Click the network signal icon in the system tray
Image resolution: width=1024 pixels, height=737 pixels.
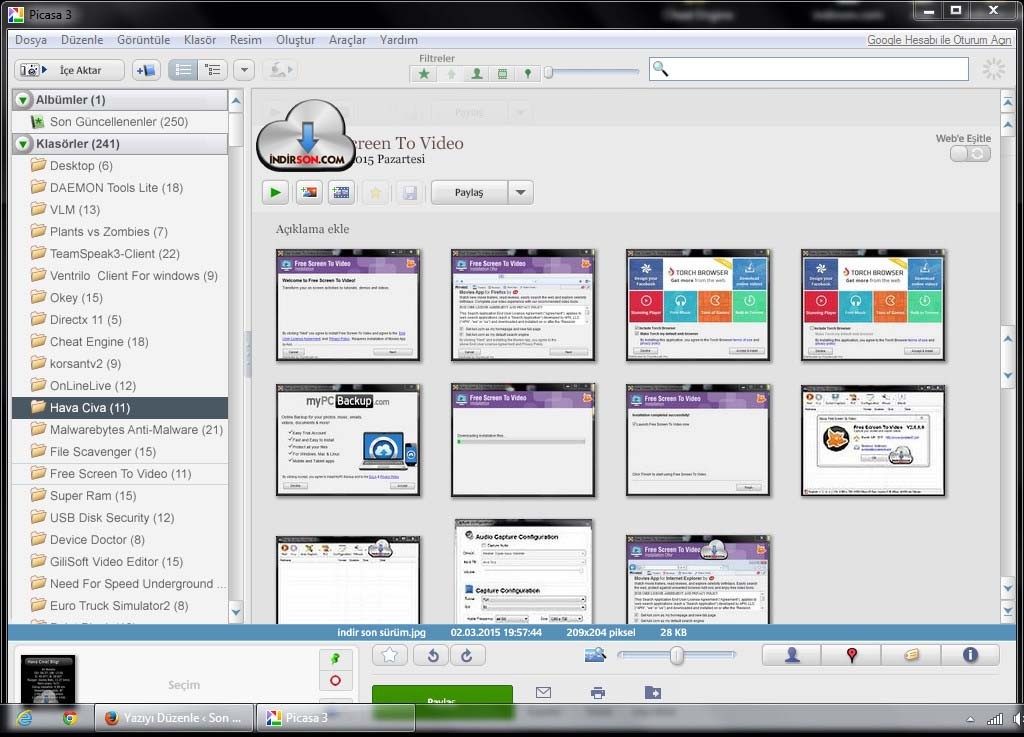click(x=995, y=719)
